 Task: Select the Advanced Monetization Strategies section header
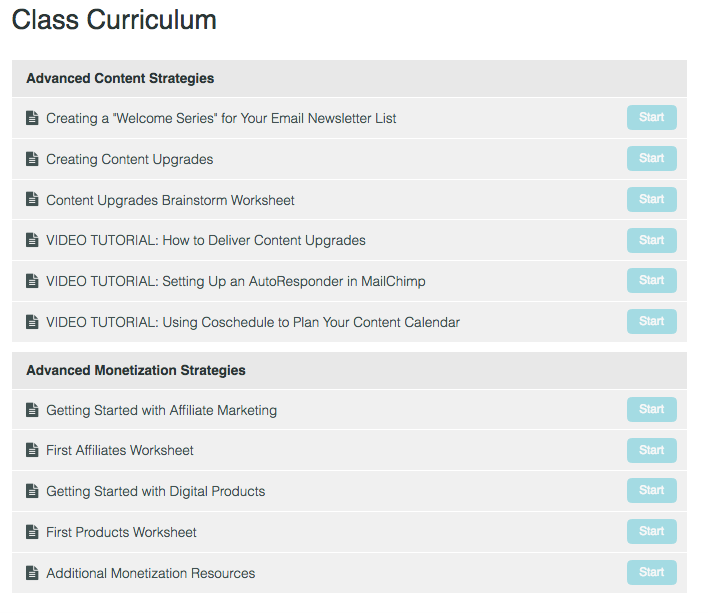pyautogui.click(x=349, y=371)
